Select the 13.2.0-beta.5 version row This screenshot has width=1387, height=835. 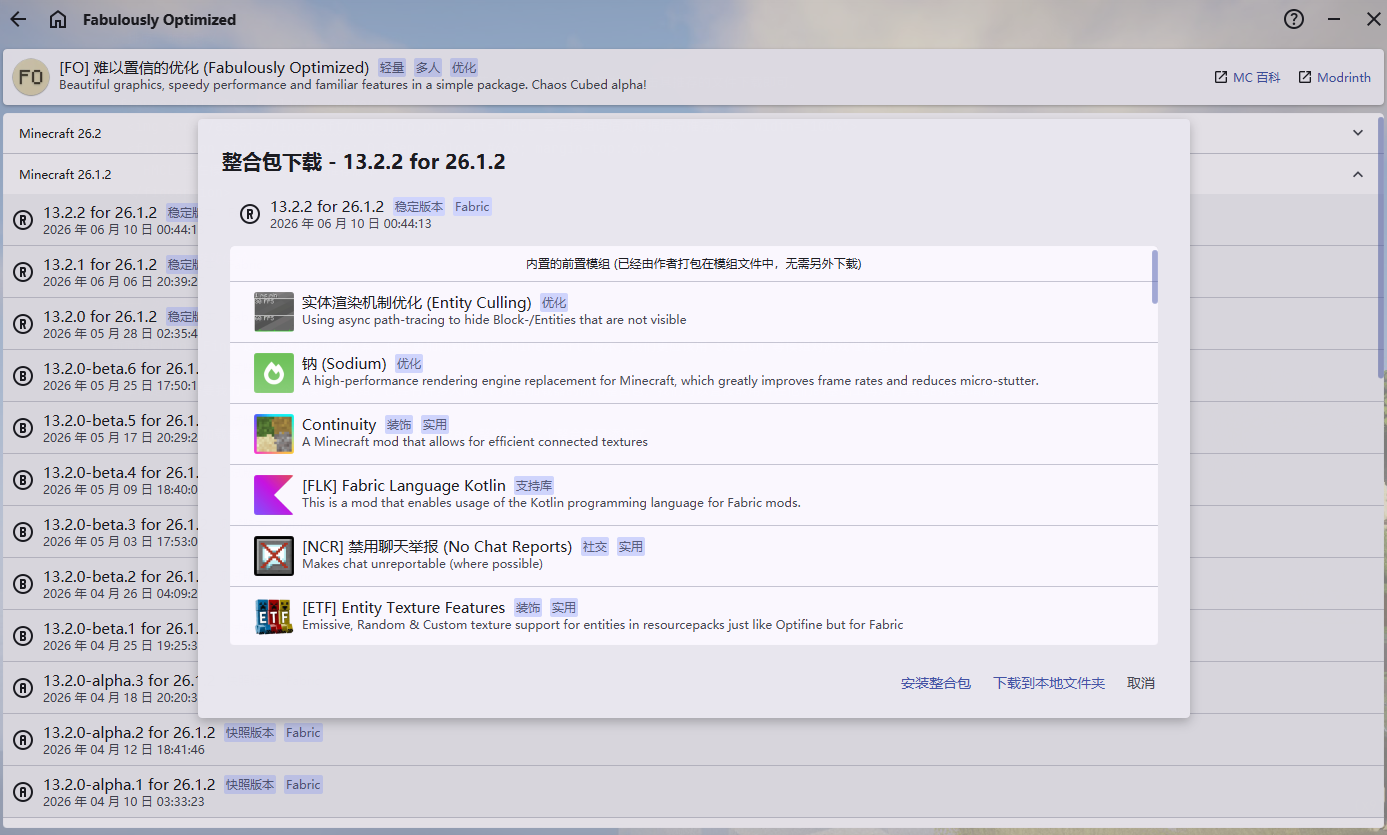[100, 428]
